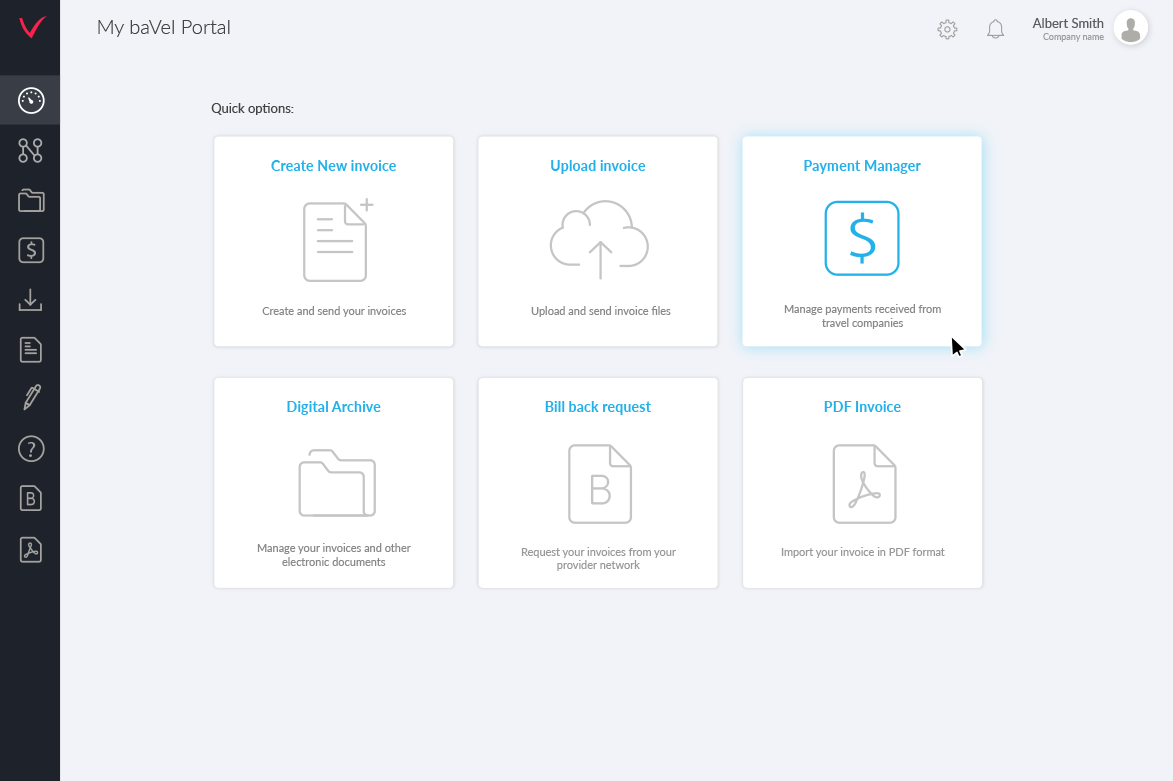Choose the Bill back request card
Viewport: 1173px width, 781px height.
tap(598, 483)
